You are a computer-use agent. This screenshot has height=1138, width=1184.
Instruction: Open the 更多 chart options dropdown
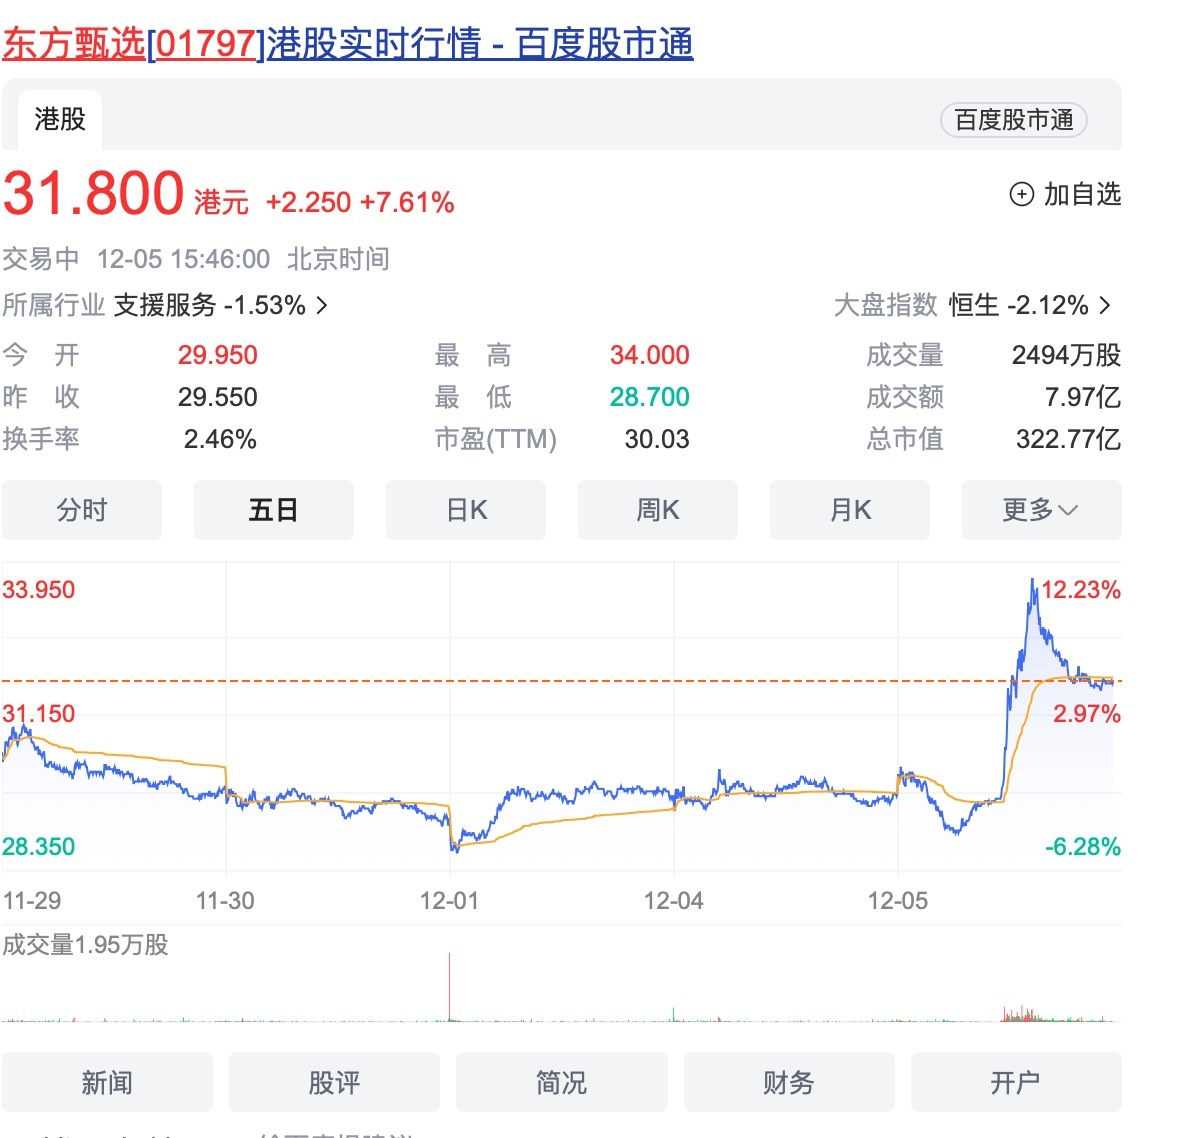pos(1041,510)
